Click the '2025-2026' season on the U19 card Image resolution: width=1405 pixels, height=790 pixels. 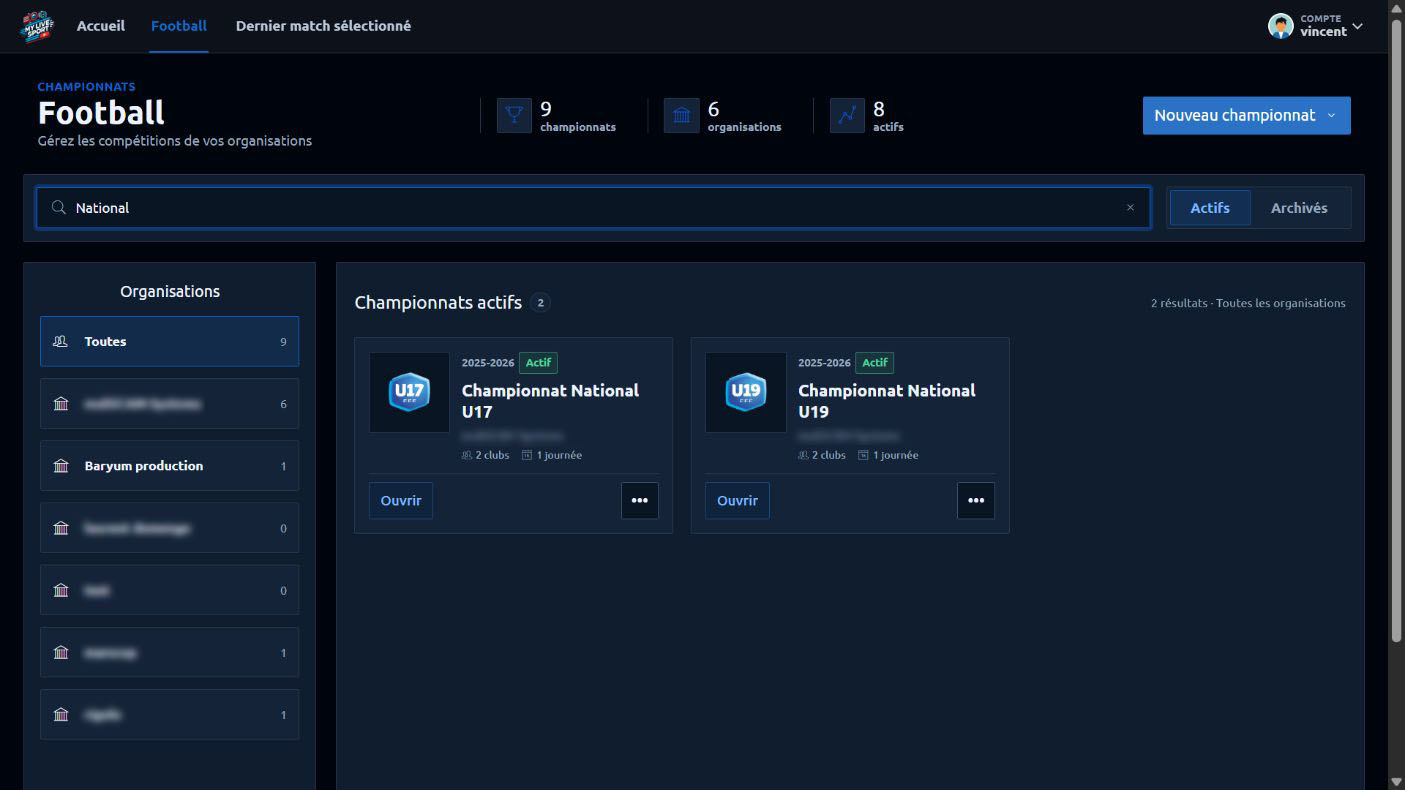tap(824, 363)
